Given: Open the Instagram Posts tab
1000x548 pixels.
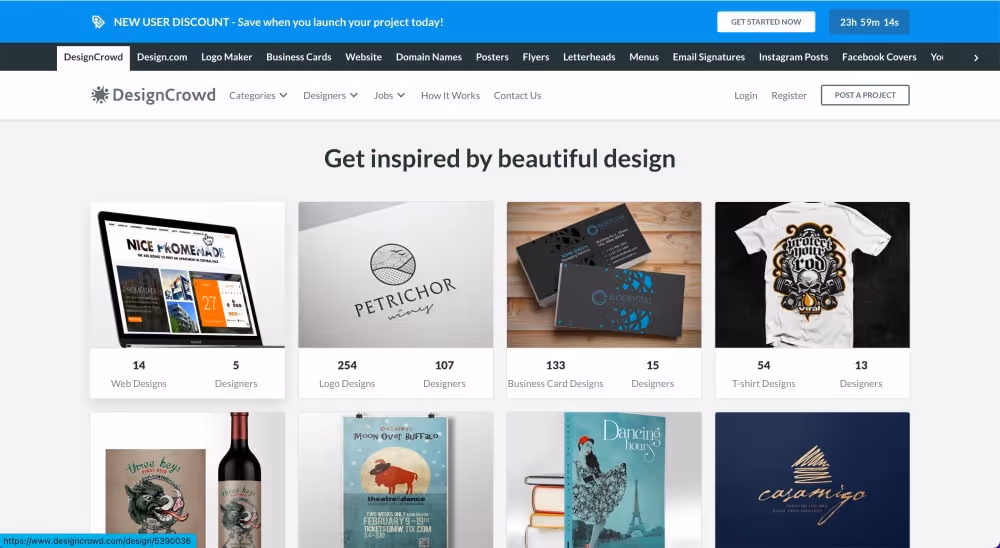Looking at the screenshot, I should (x=793, y=57).
